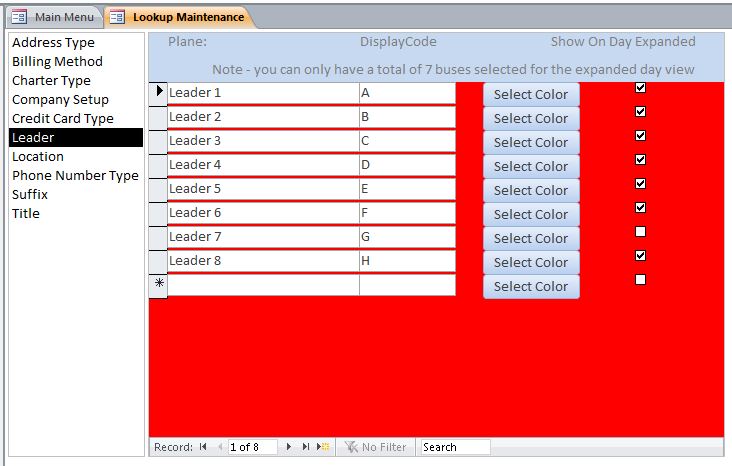Go to previous record arrow
The width and height of the screenshot is (732, 466).
220,447
